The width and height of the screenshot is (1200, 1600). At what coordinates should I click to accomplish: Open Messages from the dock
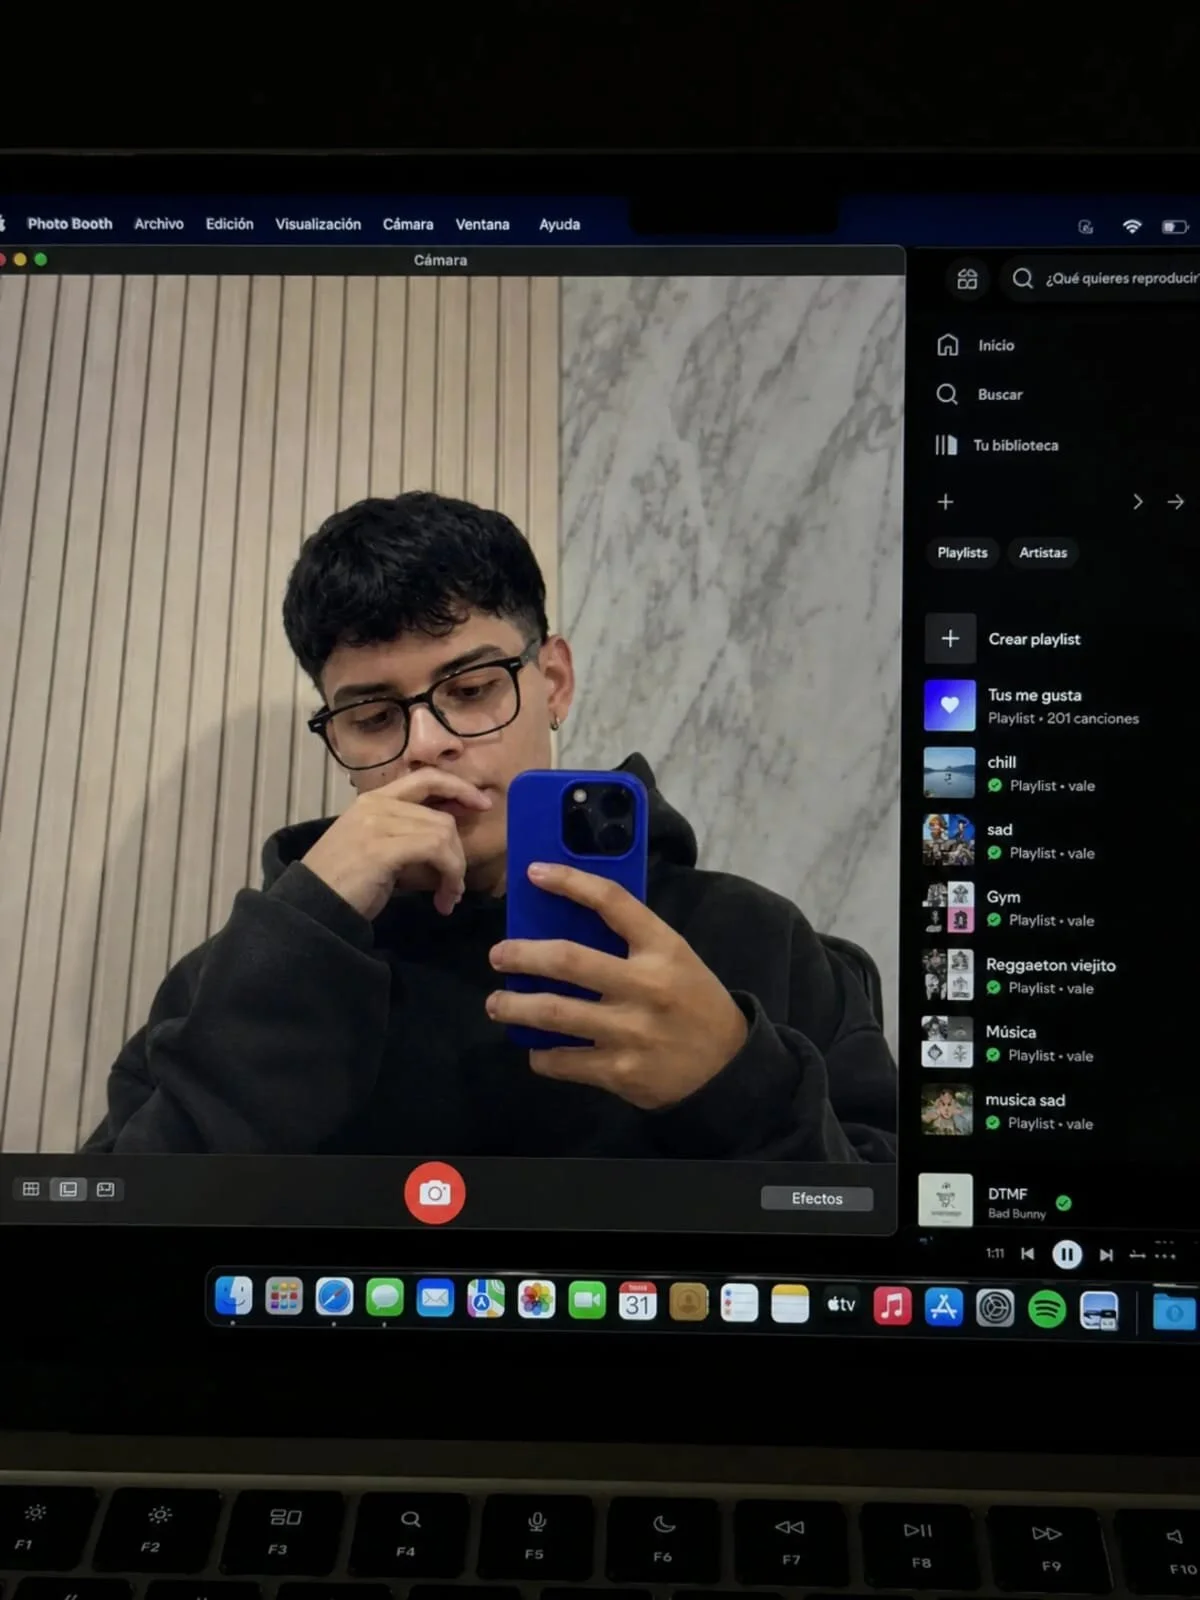pos(385,1298)
